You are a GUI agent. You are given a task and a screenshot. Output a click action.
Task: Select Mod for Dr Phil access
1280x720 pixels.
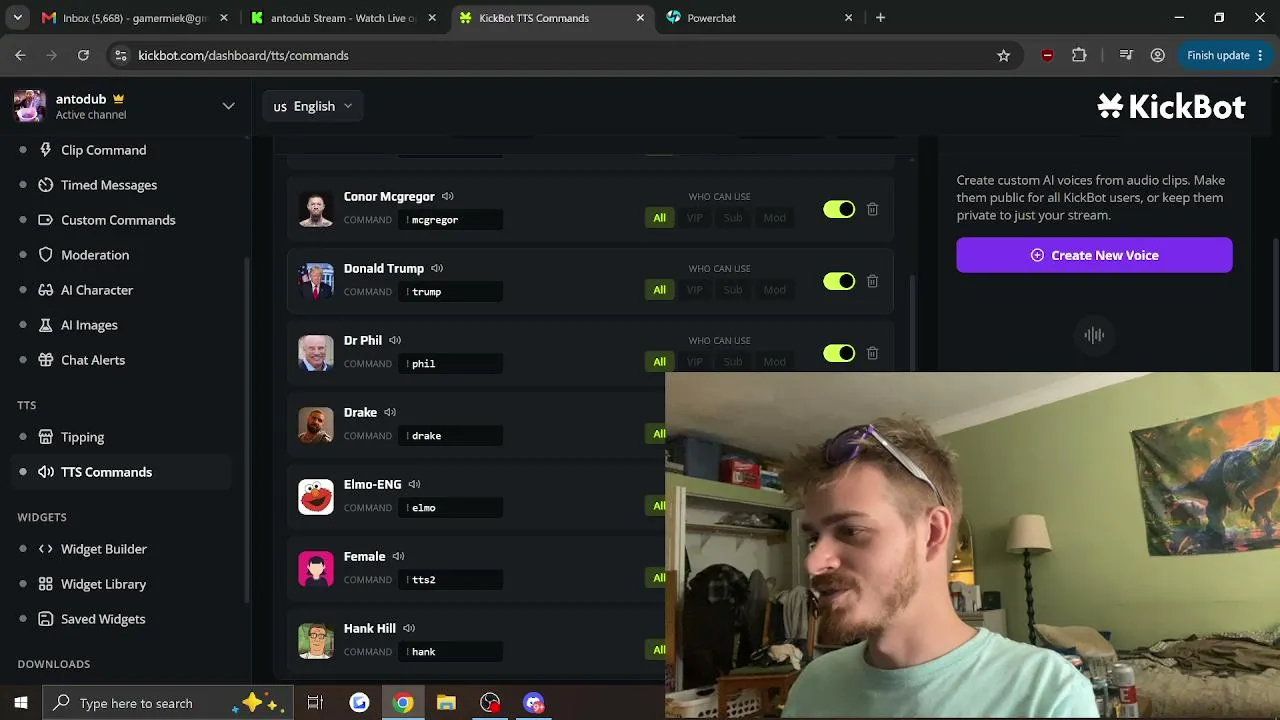[775, 362]
